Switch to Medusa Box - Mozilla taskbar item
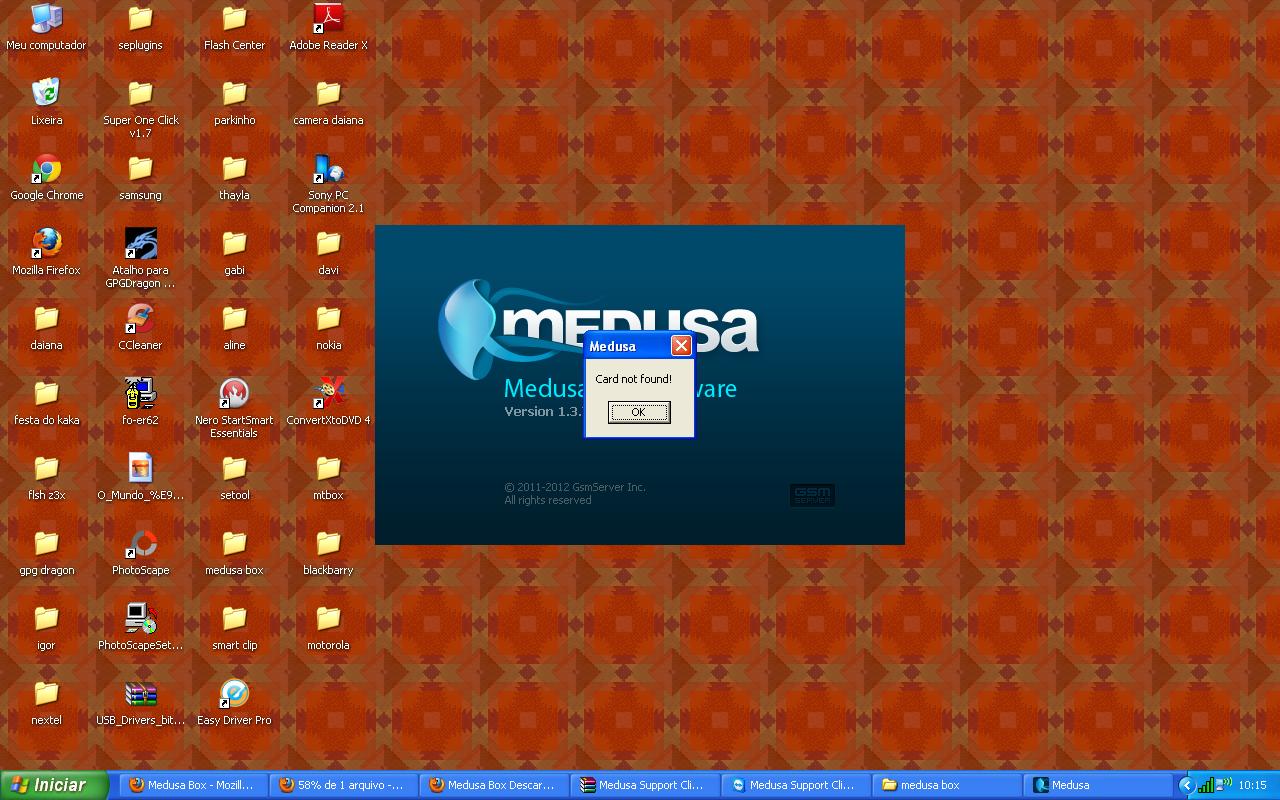1280x800 pixels. (194, 785)
